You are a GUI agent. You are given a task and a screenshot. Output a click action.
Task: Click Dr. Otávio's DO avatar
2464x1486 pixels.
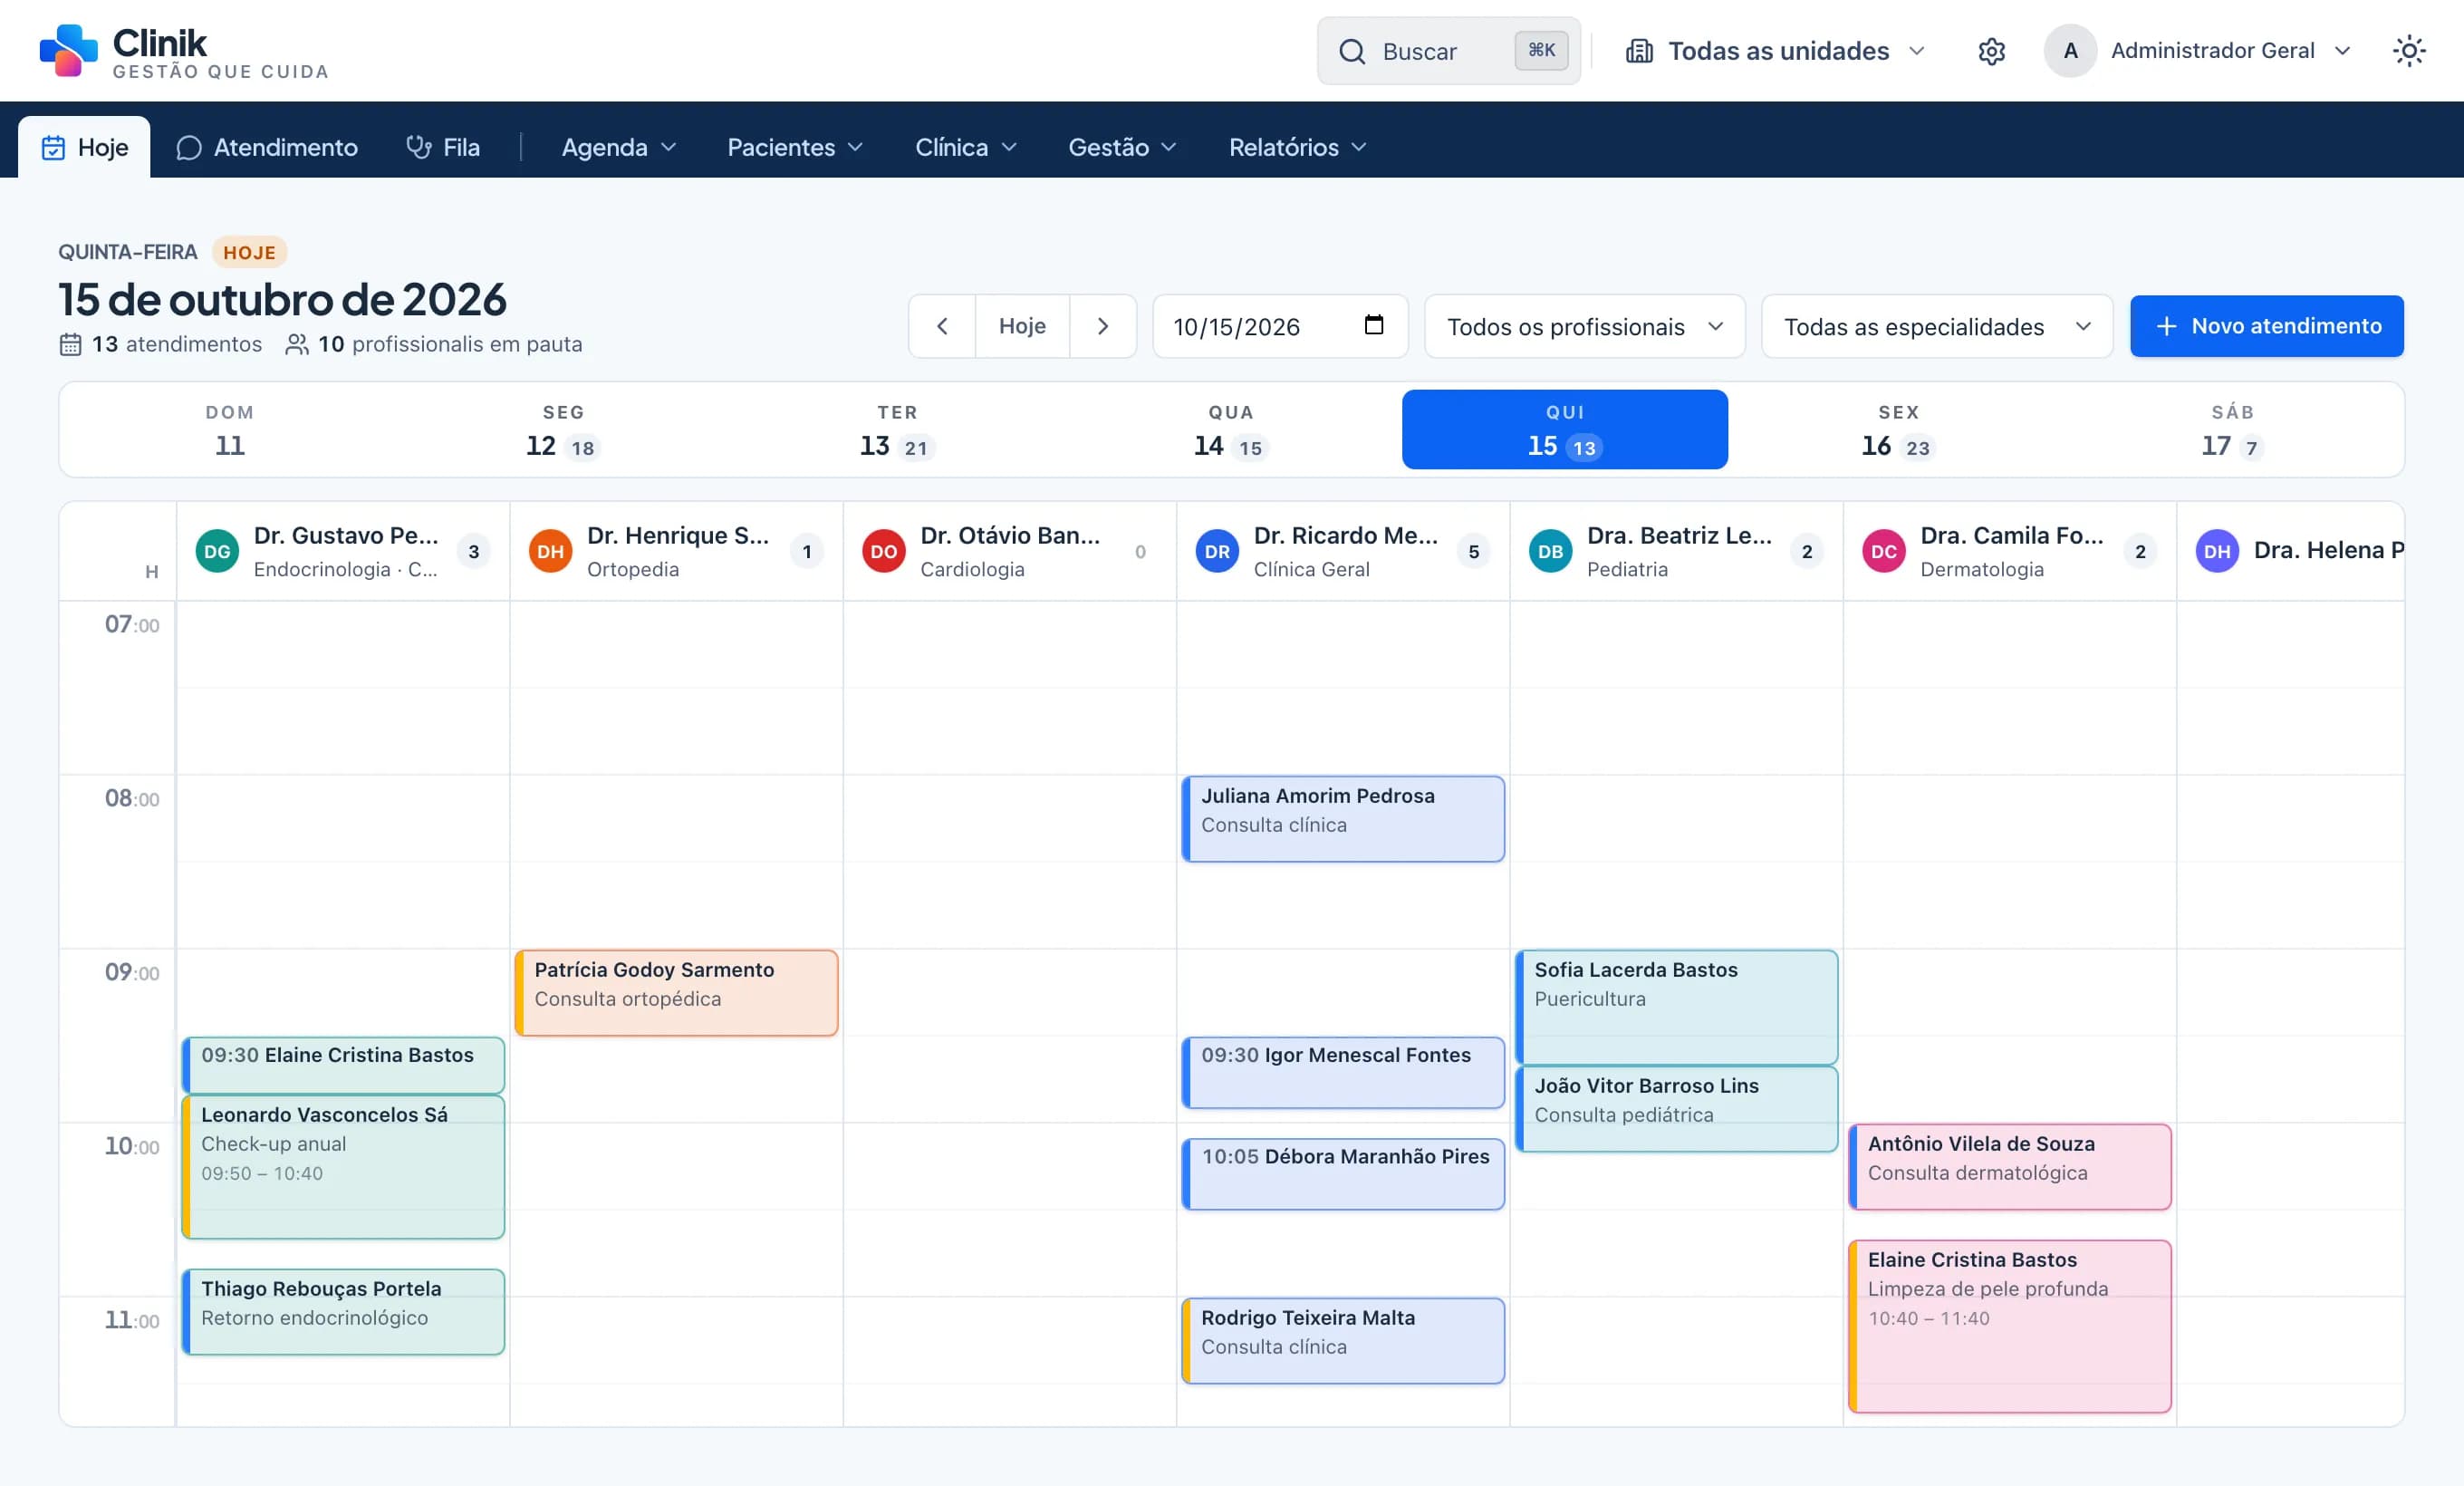click(884, 551)
